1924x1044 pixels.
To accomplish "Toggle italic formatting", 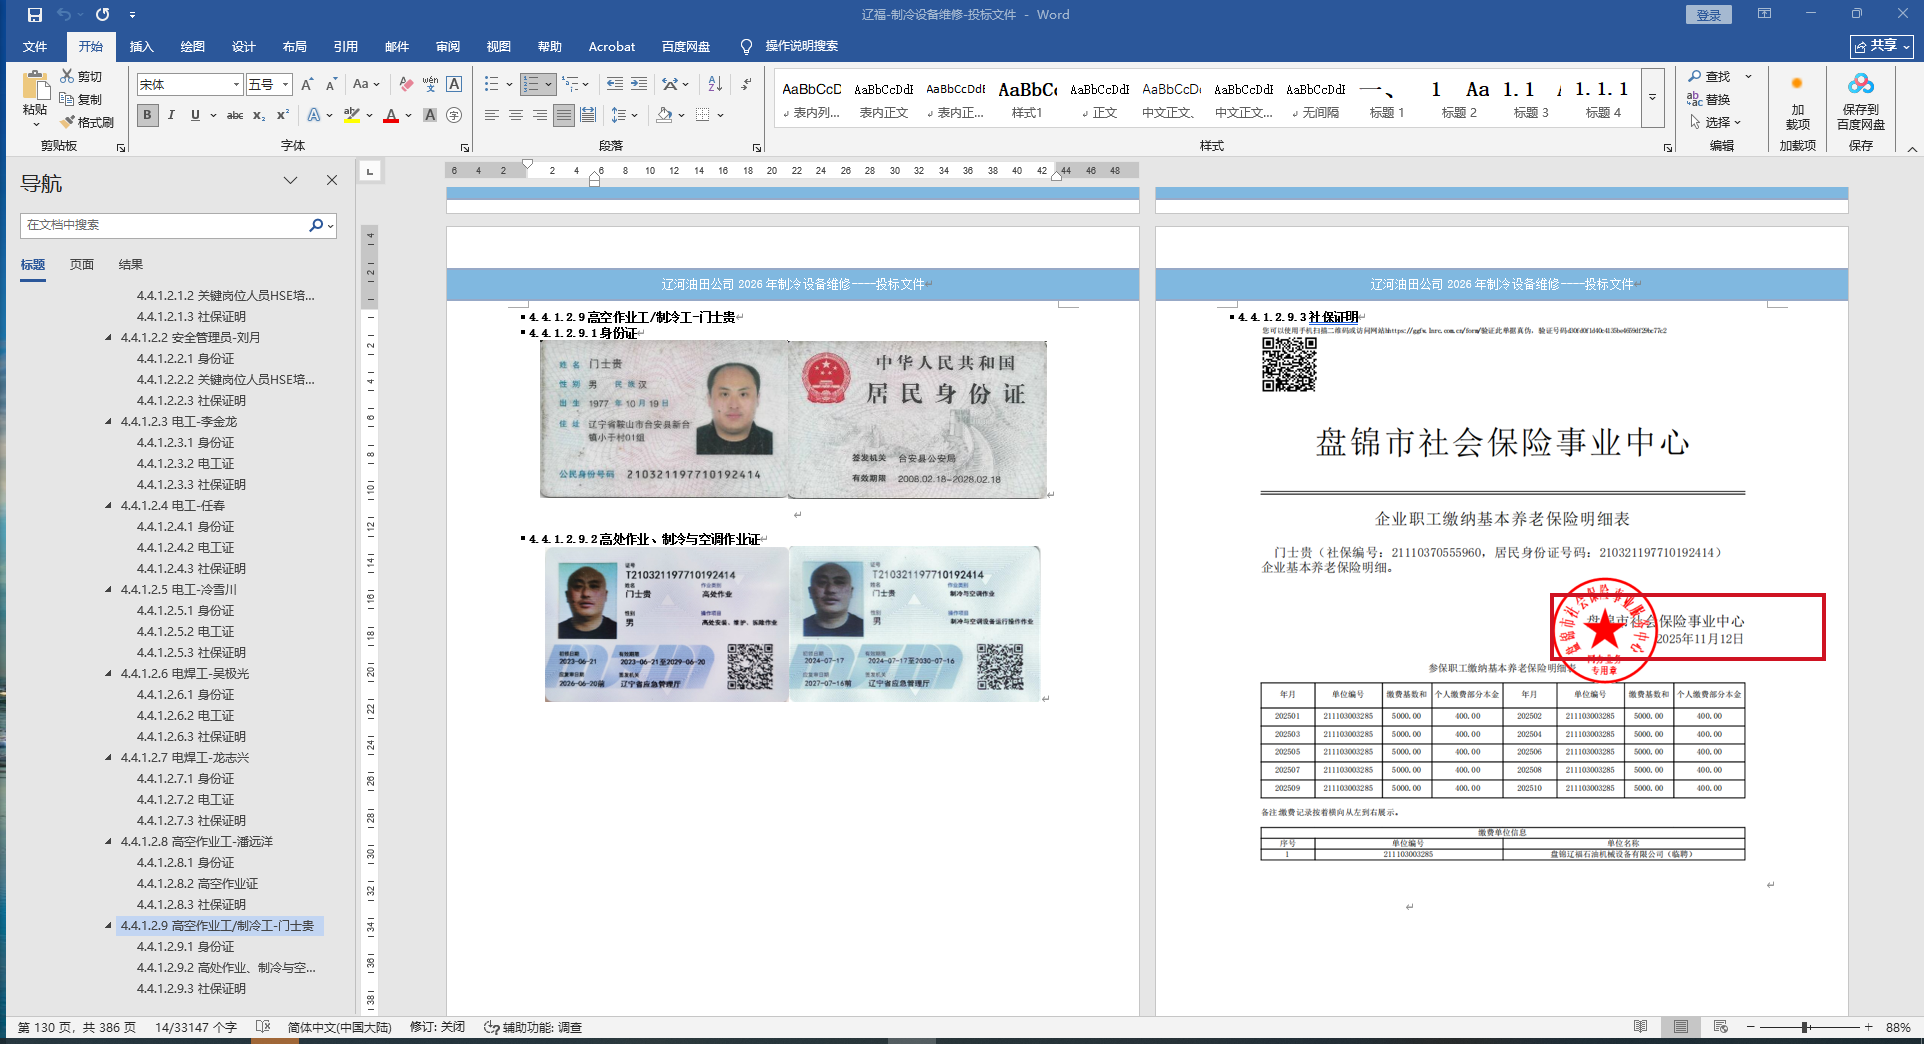I will [171, 116].
